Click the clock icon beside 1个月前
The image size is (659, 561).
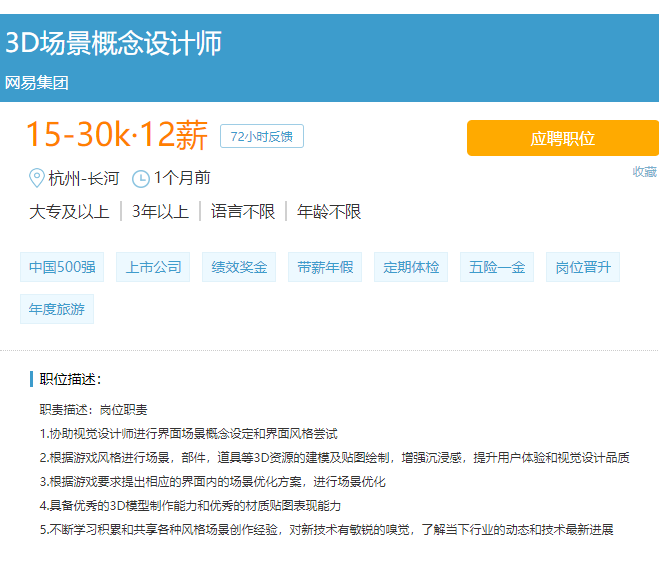(x=141, y=179)
